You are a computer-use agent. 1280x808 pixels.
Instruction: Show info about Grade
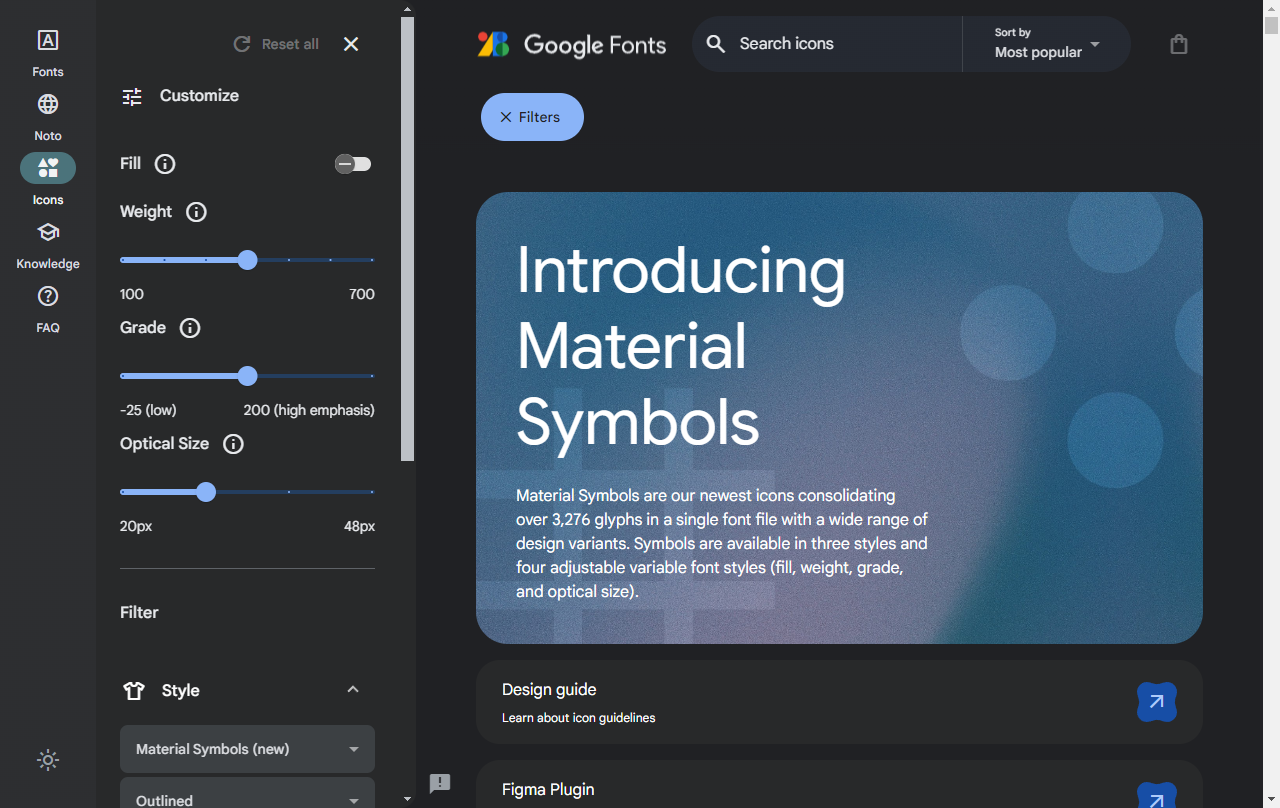189,328
